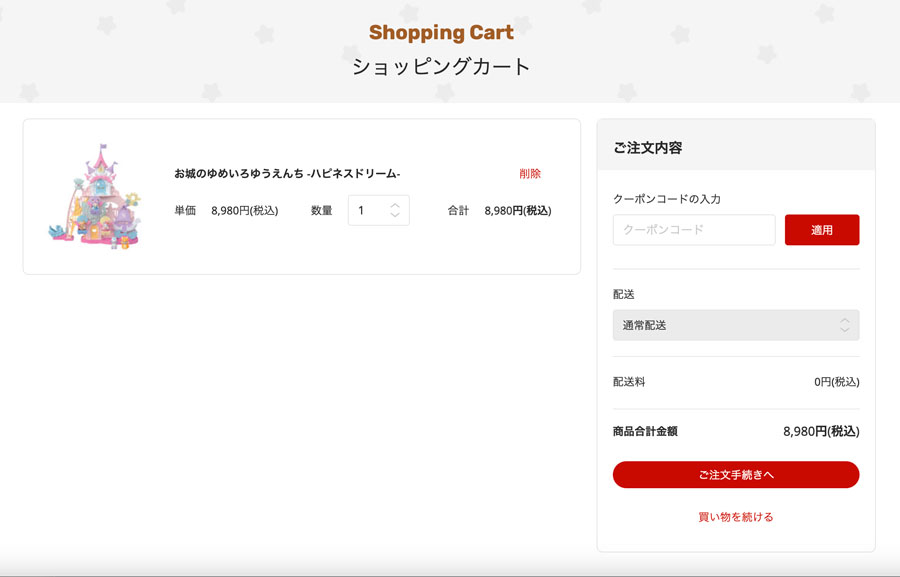
Task: Click the bold 8,980円 order total amount
Action: pyautogui.click(x=821, y=431)
